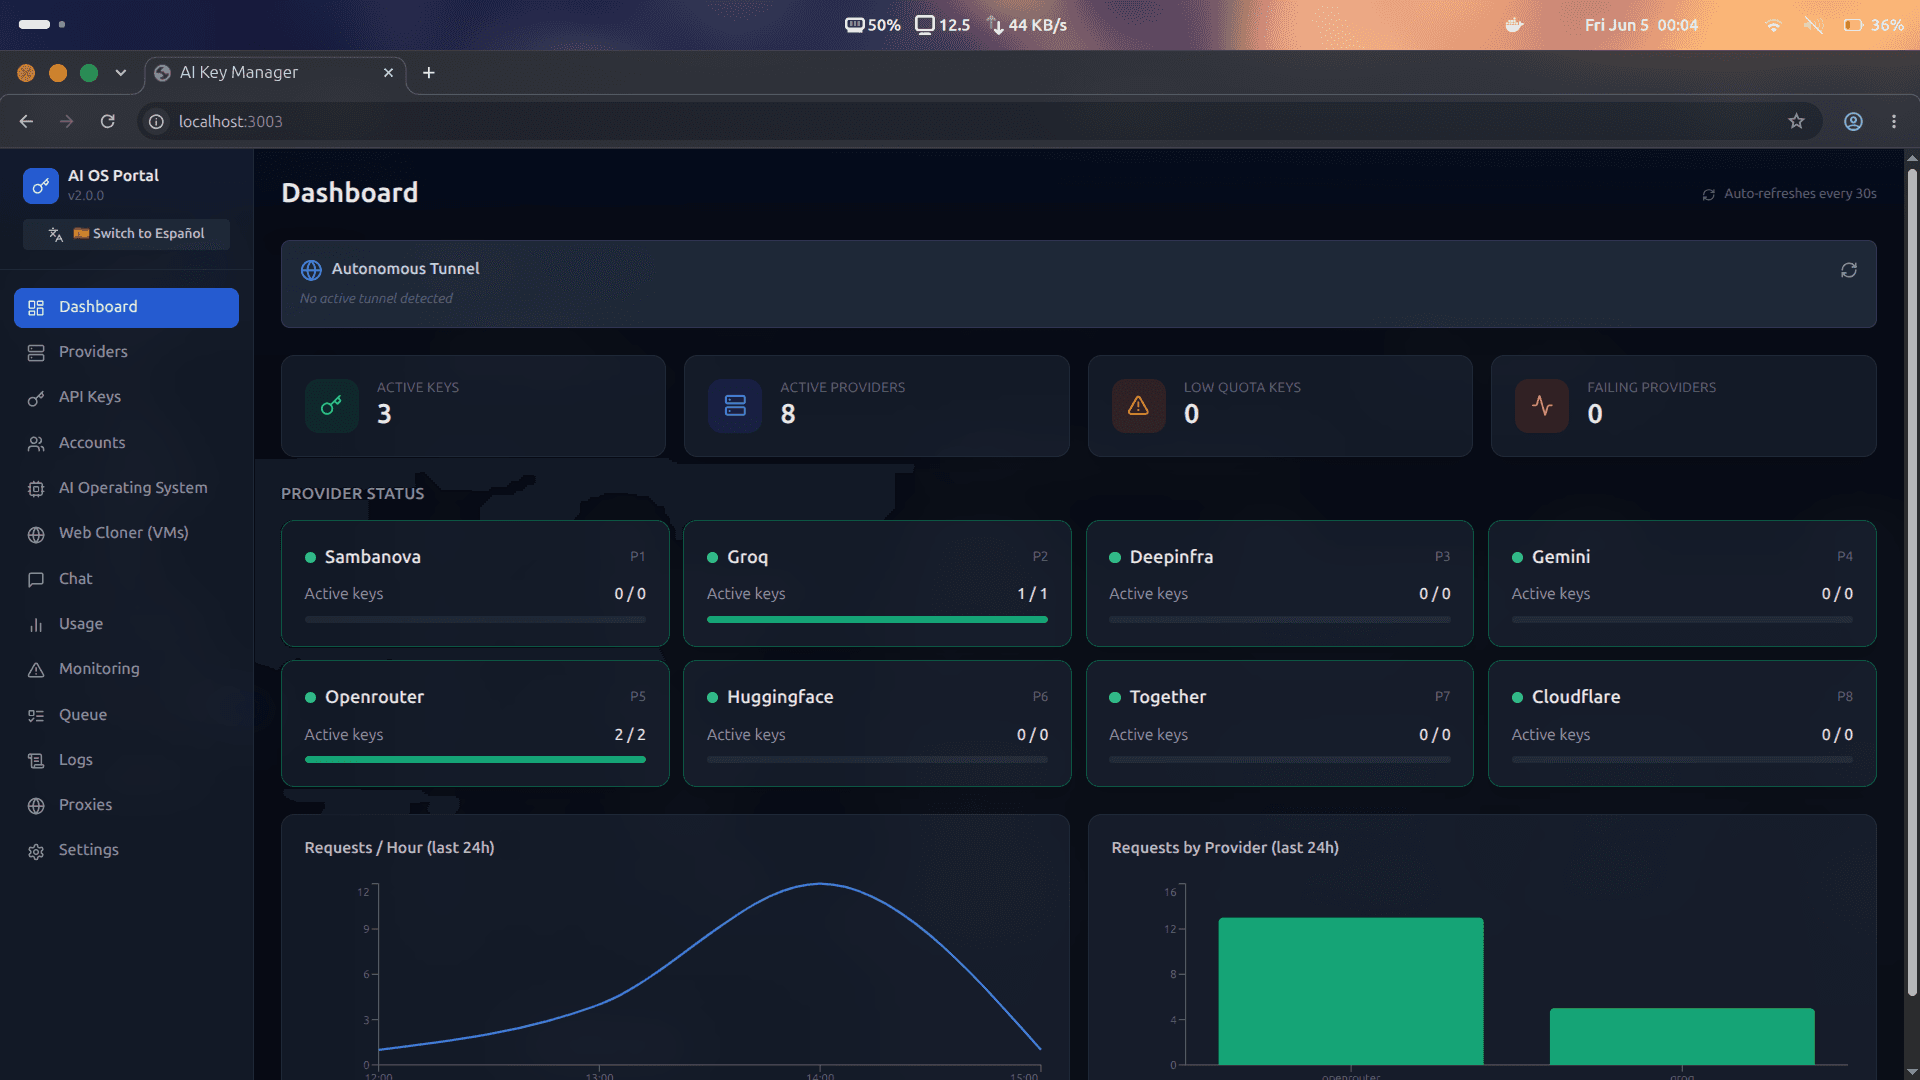
Task: Go to API Keys in sidebar
Action: click(126, 397)
